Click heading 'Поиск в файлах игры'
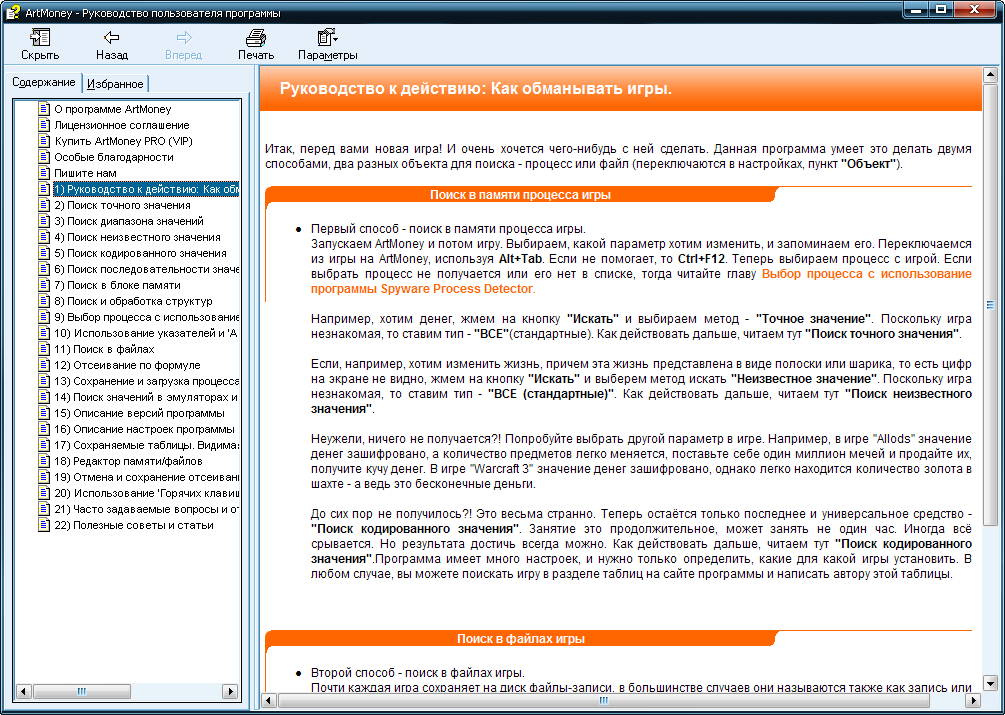This screenshot has width=1005, height=715. pyautogui.click(x=520, y=639)
